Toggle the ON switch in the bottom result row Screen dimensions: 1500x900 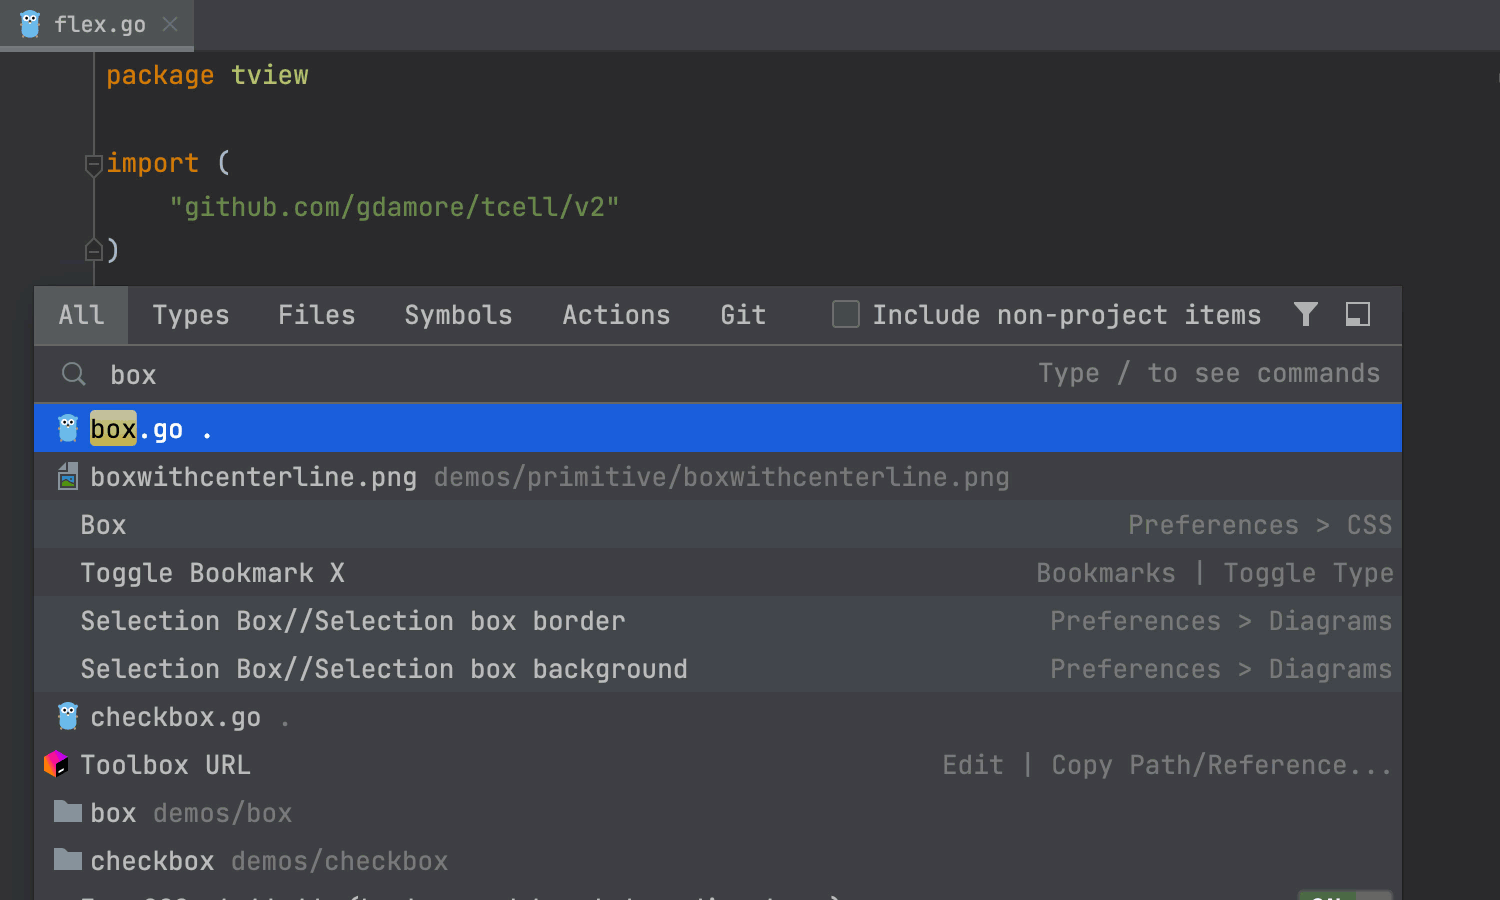[x=1344, y=895]
